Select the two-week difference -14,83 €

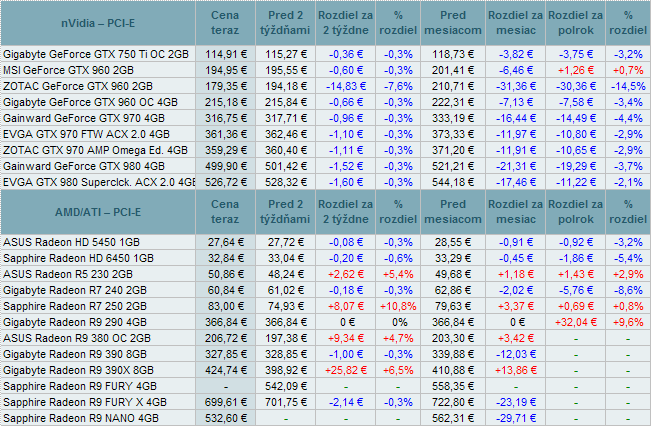pyautogui.click(x=346, y=86)
